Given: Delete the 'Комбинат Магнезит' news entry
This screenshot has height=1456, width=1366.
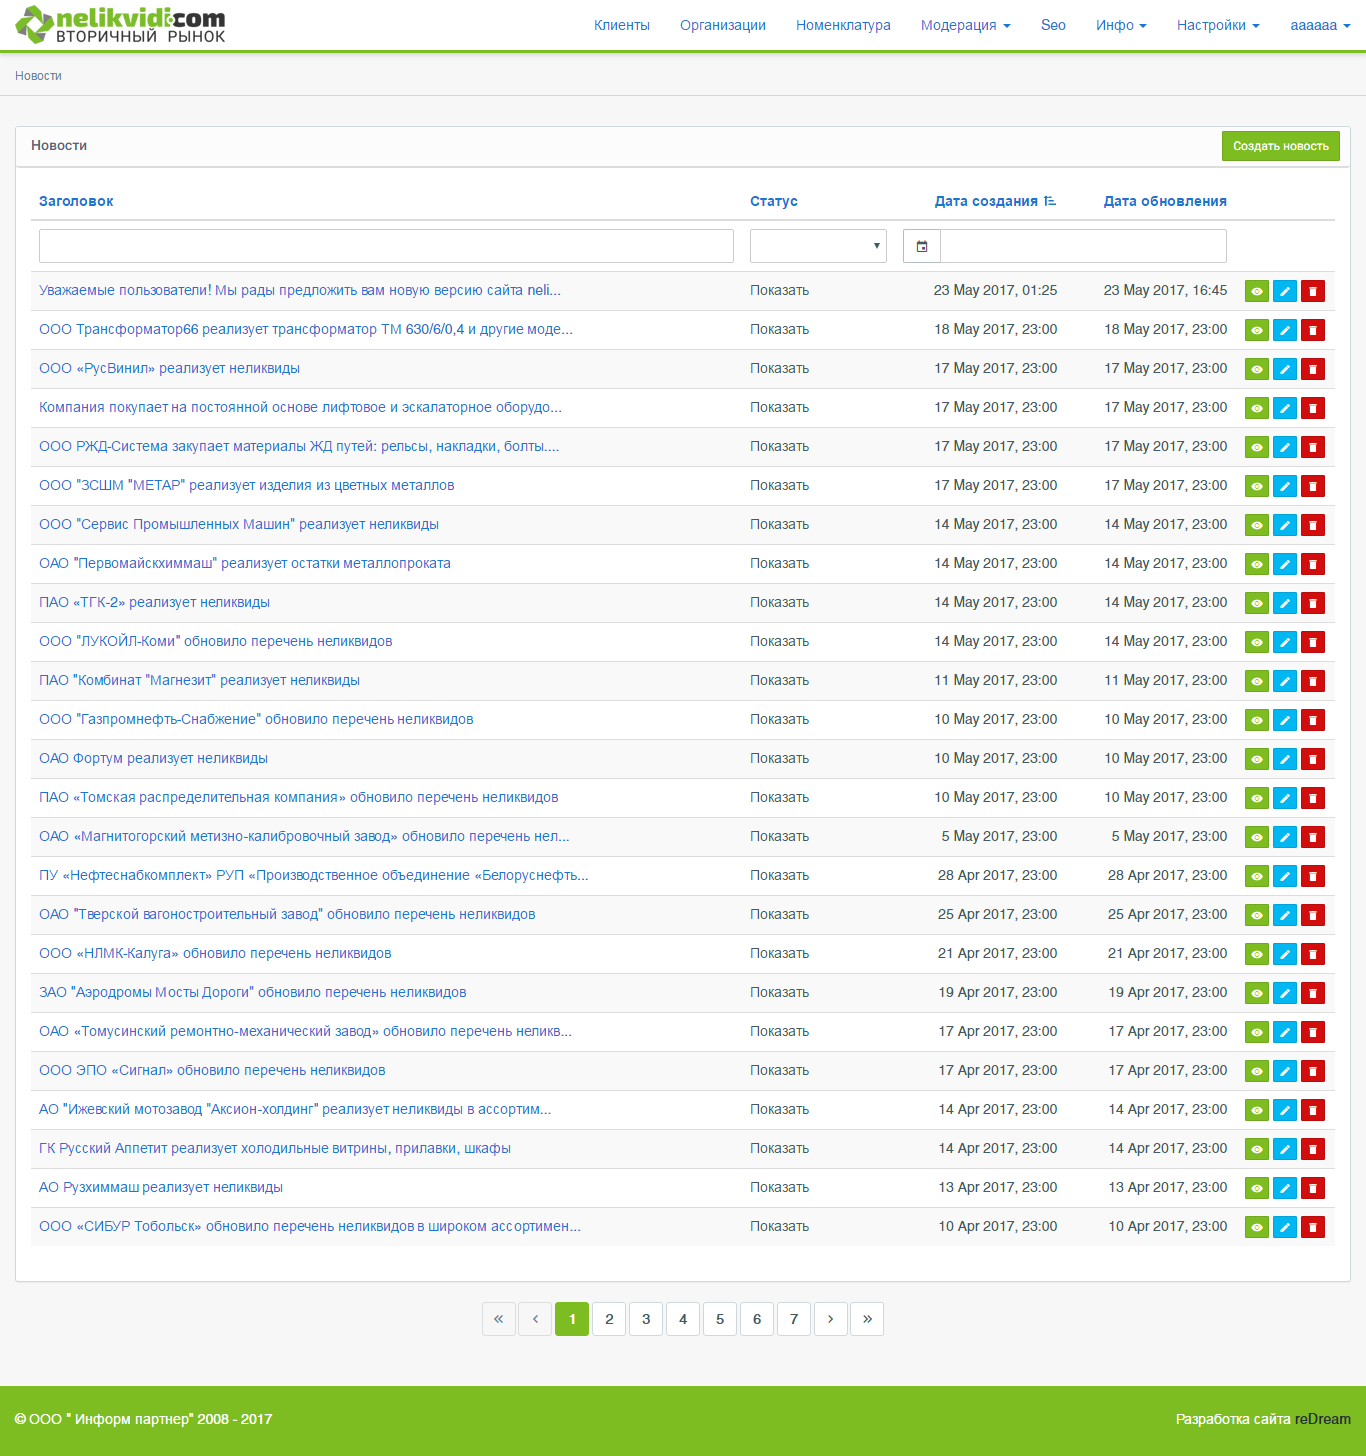Looking at the screenshot, I should [x=1313, y=681].
